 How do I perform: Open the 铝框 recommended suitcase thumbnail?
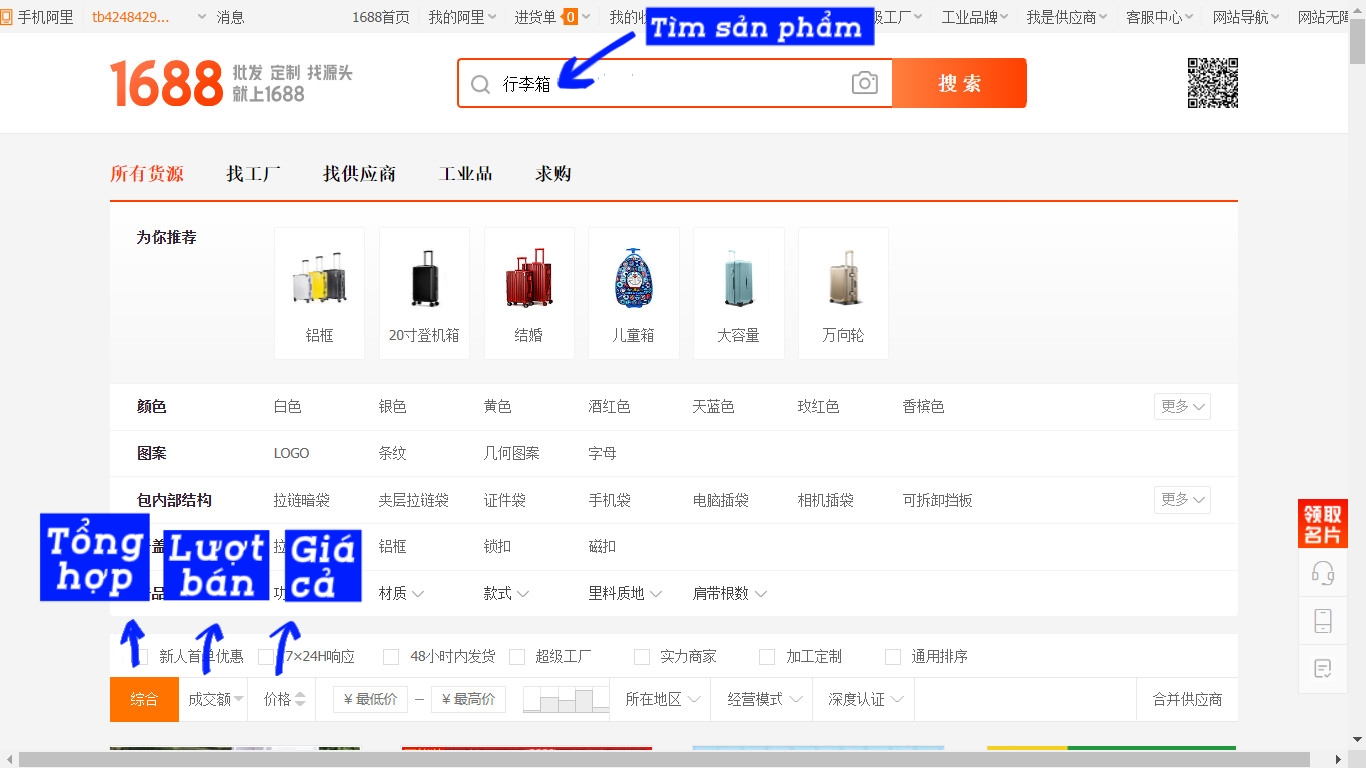point(319,293)
